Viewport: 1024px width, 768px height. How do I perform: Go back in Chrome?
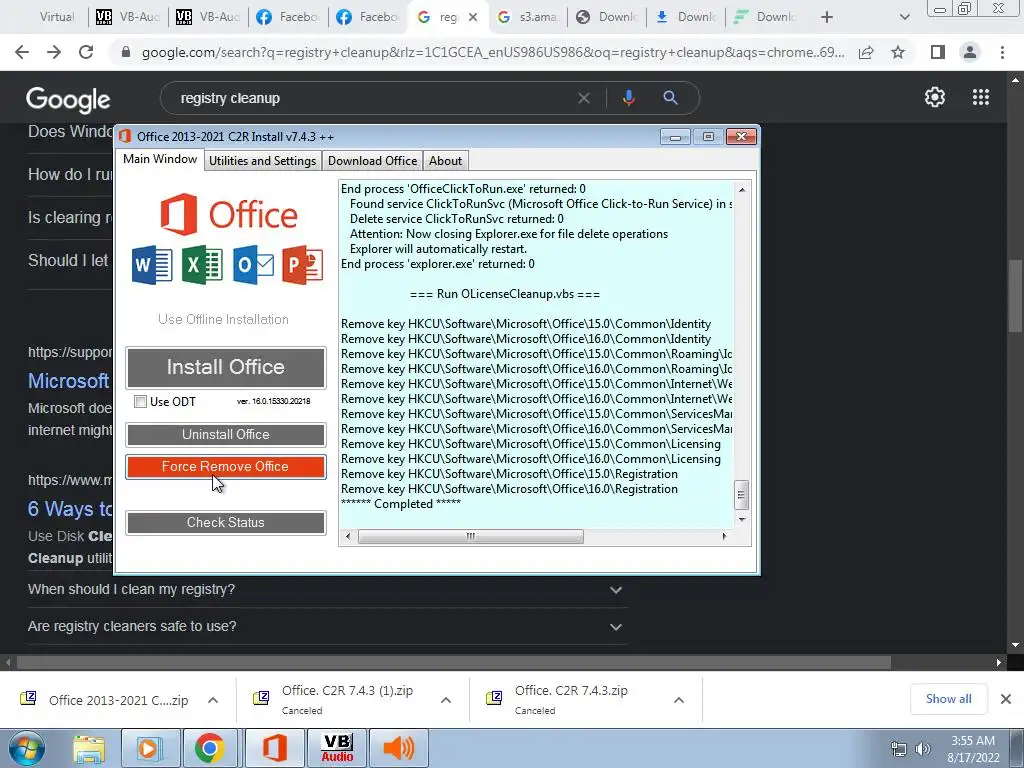[22, 52]
